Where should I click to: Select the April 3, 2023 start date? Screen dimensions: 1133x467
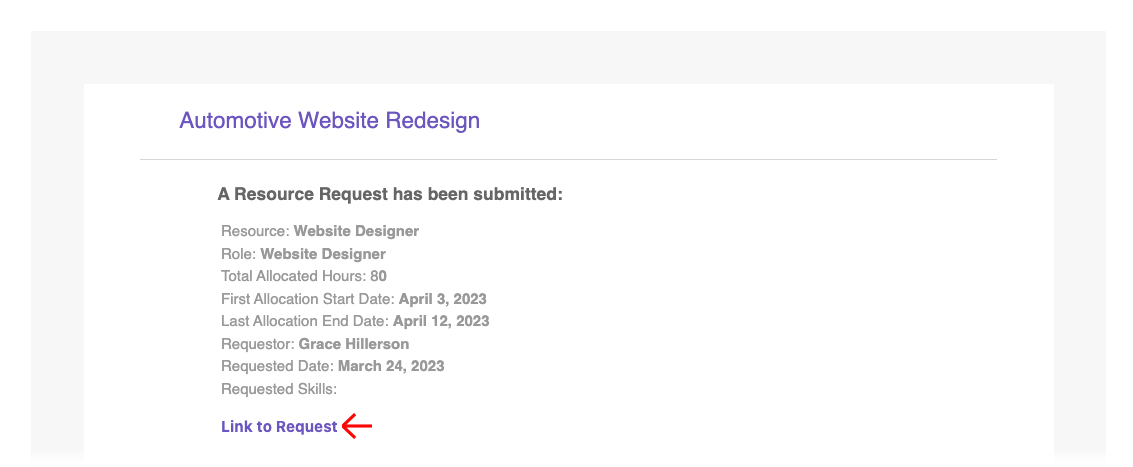[x=442, y=299]
